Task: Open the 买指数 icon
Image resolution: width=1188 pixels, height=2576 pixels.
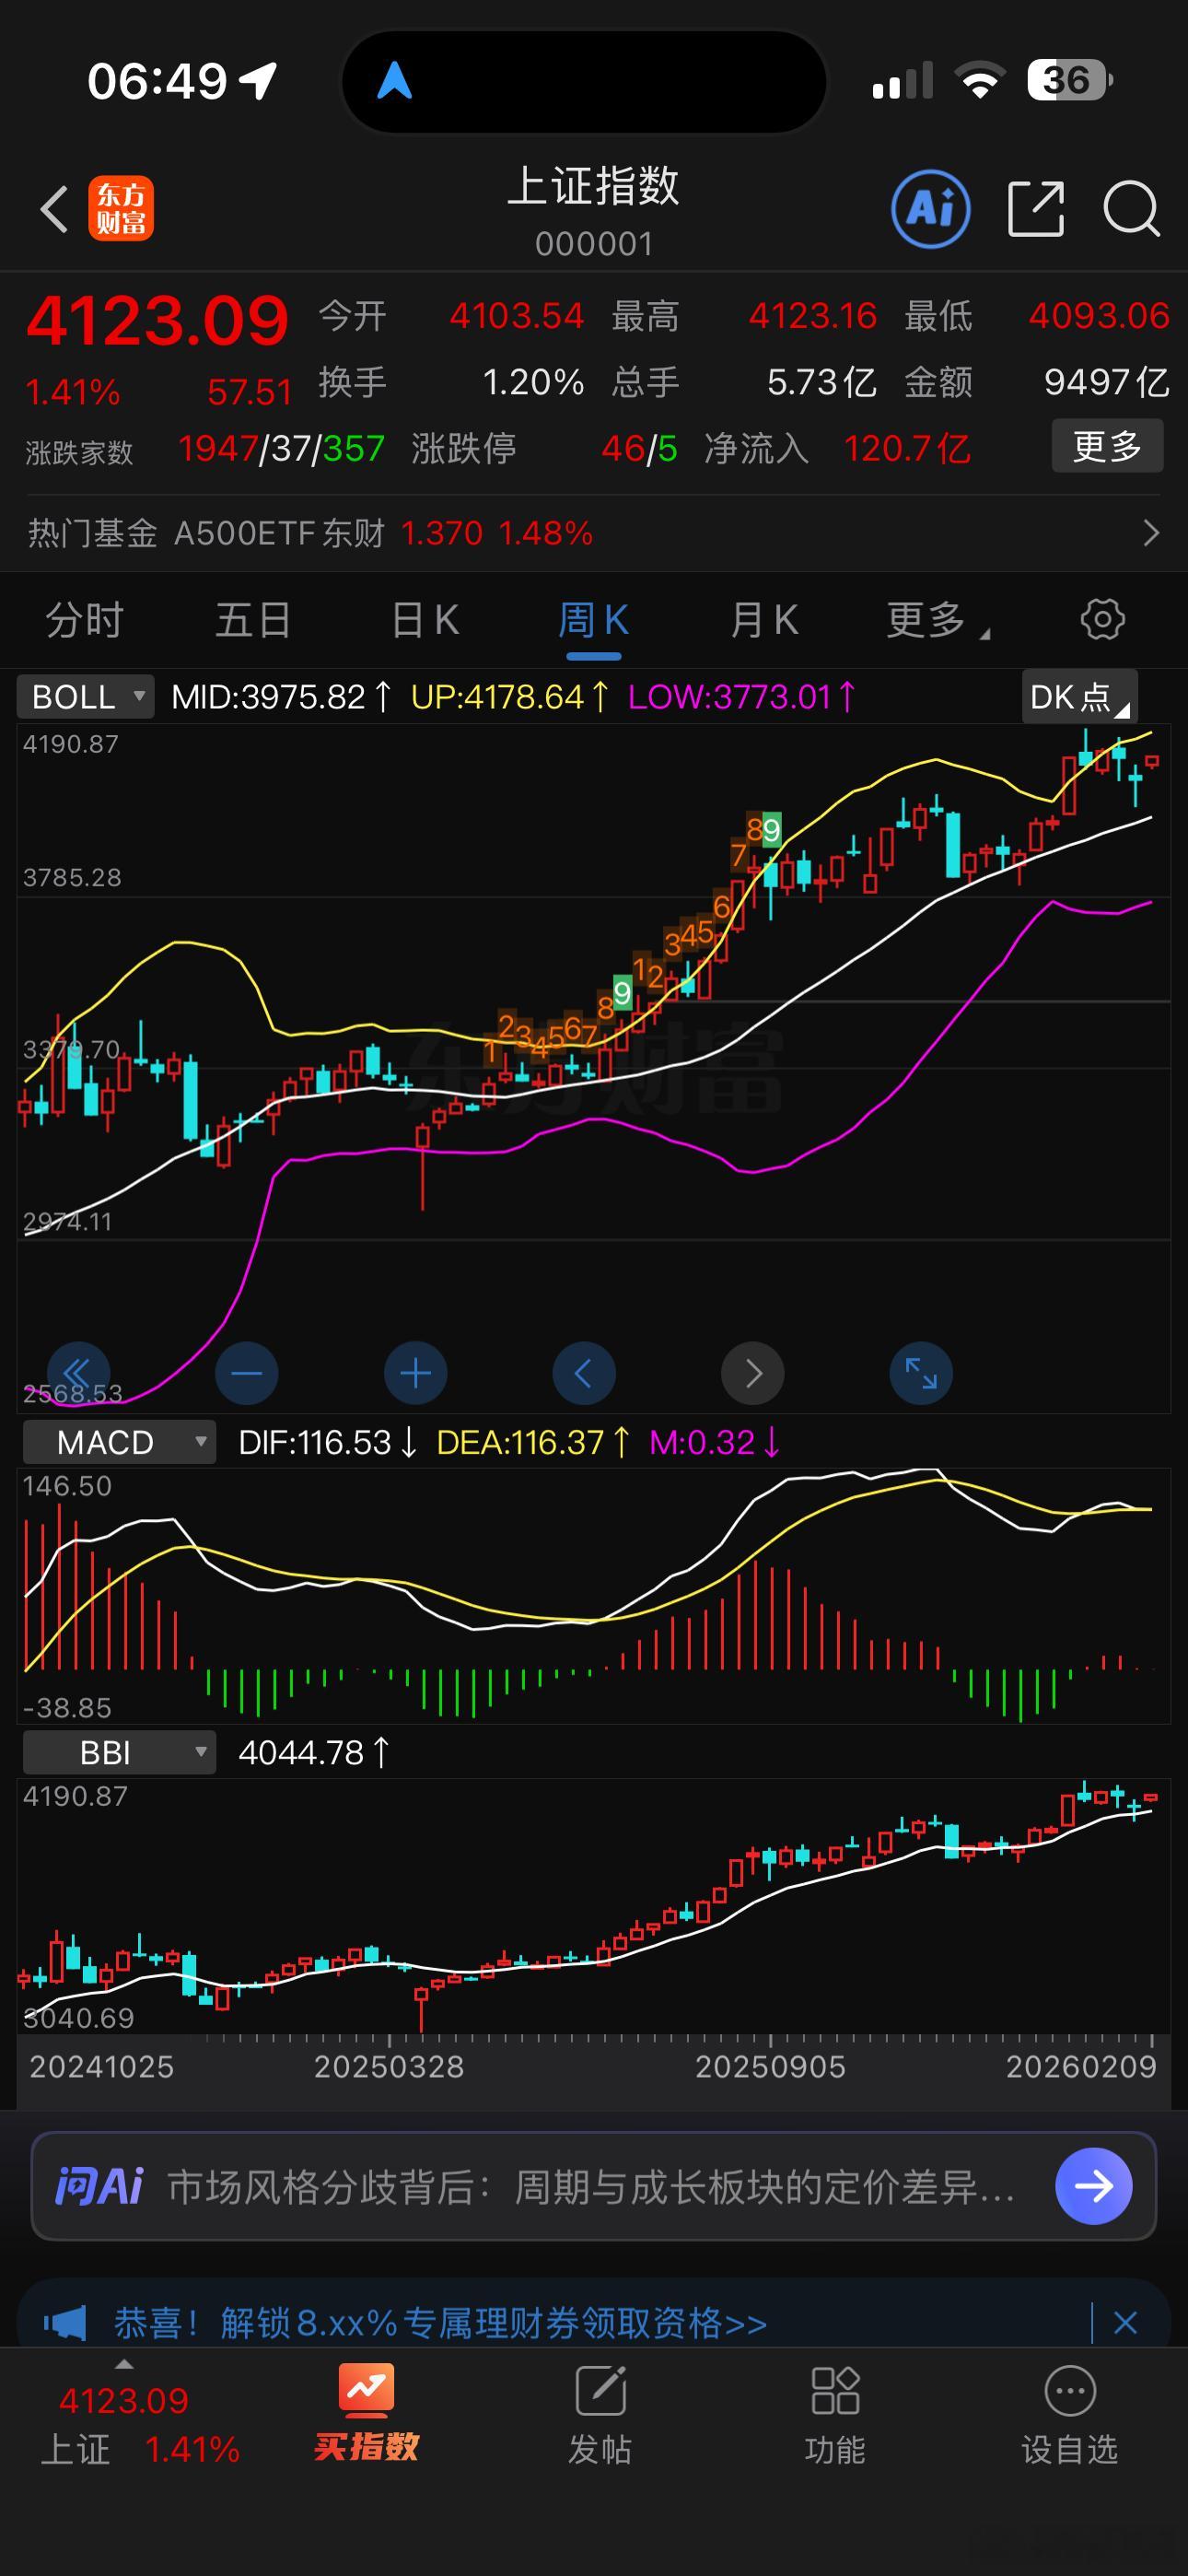Action: [x=366, y=2411]
